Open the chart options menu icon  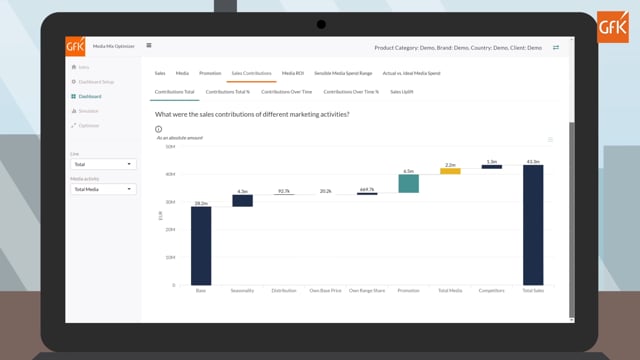[550, 140]
